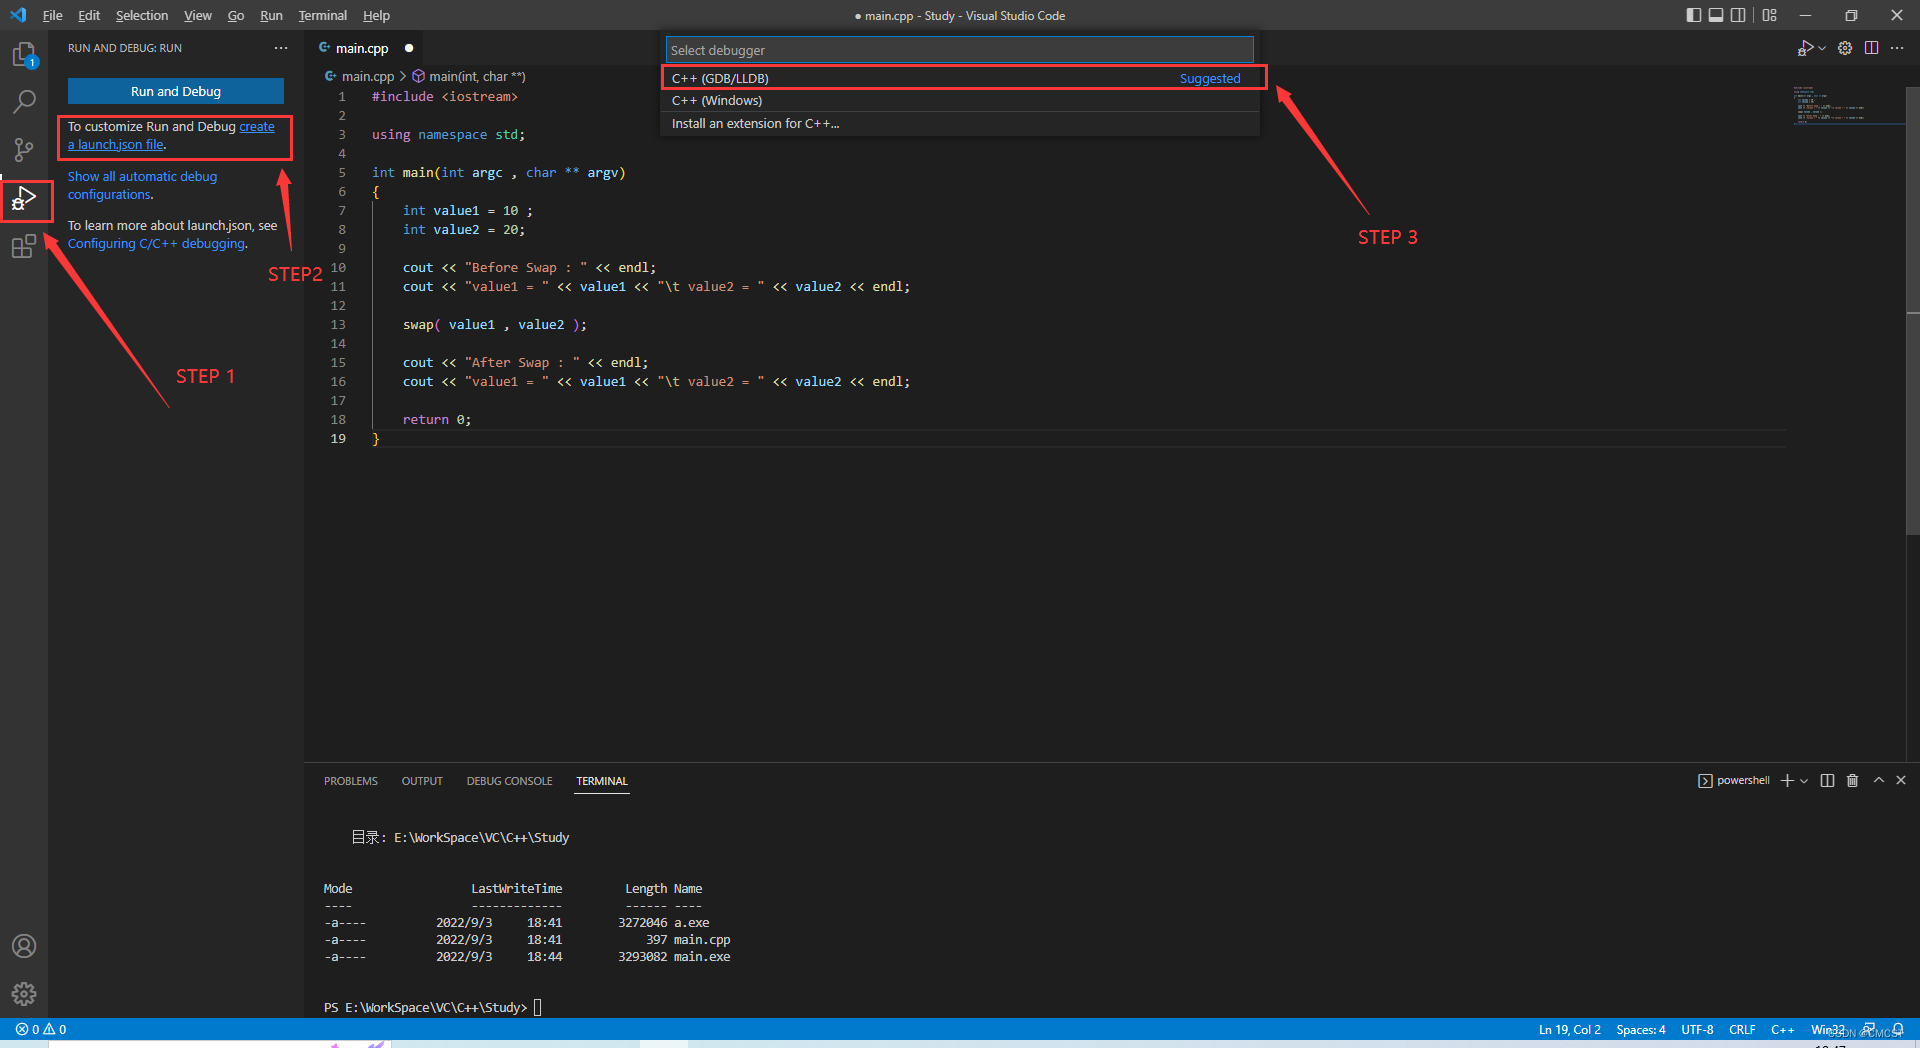This screenshot has height=1048, width=1920.
Task: Split the terminal using the split icon
Action: [x=1828, y=780]
